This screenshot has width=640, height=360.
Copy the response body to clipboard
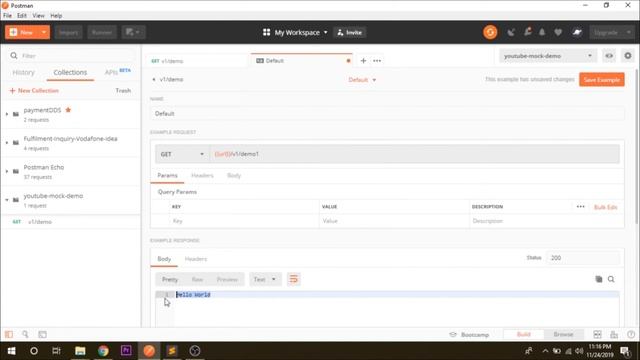click(598, 279)
